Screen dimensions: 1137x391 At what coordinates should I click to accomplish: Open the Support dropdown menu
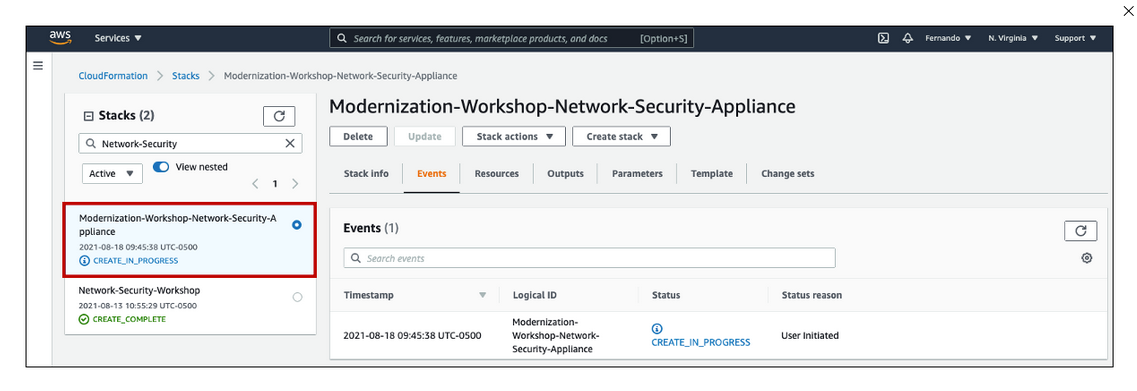(x=1075, y=38)
